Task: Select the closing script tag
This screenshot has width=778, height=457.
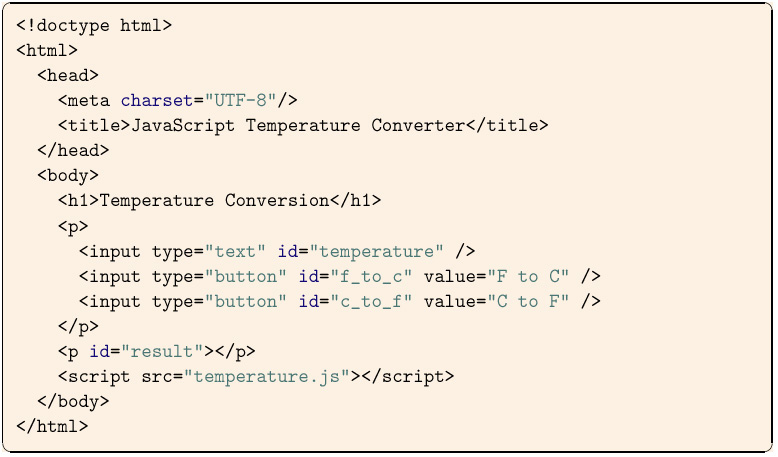Action: [407, 377]
